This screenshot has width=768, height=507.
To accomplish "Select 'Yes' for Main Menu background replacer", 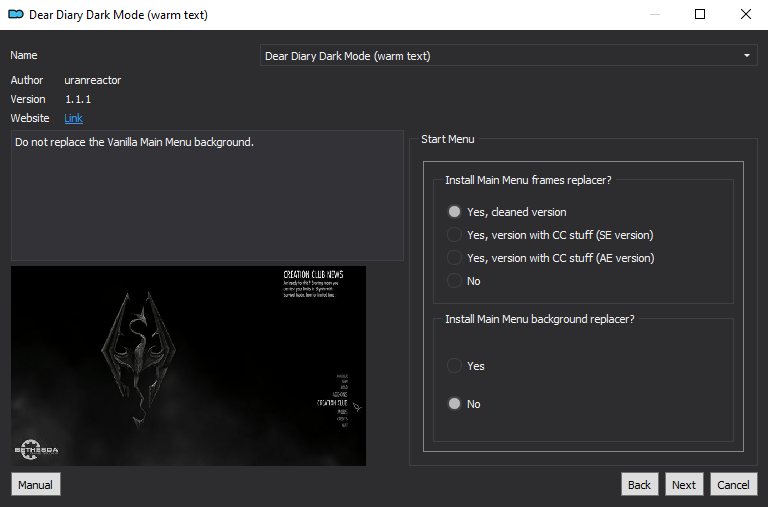I will click(466, 365).
